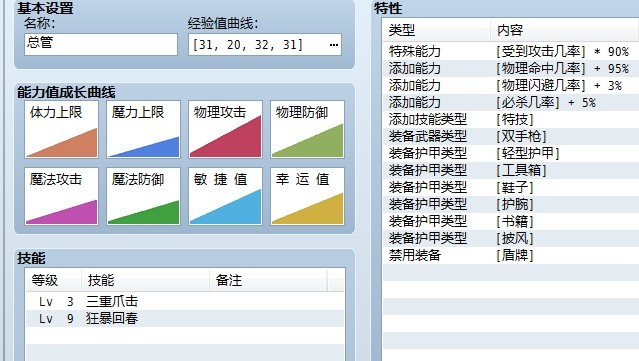The width and height of the screenshot is (639, 361).
Task: Select the trait row [工具箱]
Action: (x=511, y=170)
